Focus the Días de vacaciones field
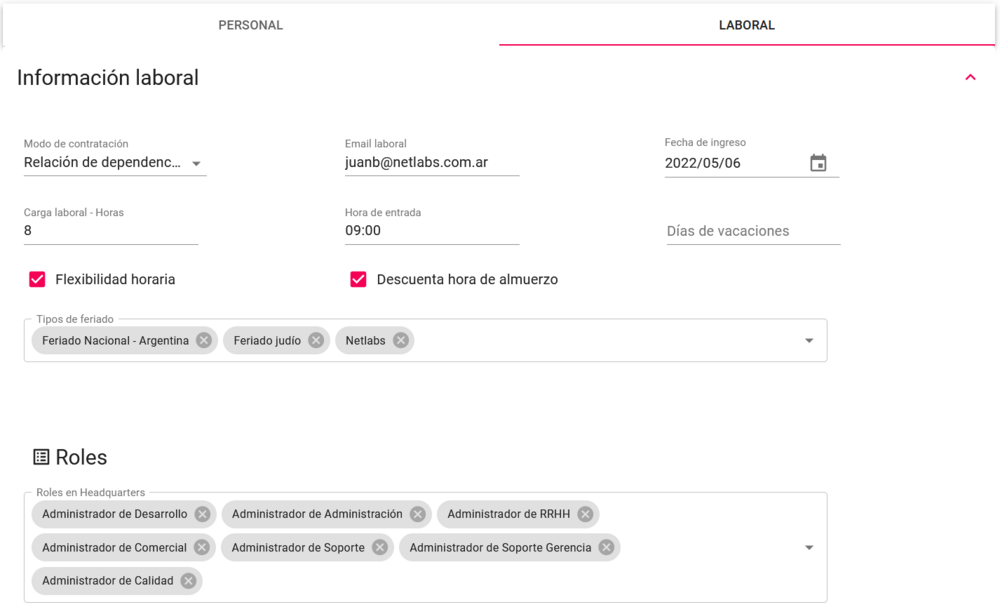Viewport: 1000px width, 607px height. coord(752,231)
